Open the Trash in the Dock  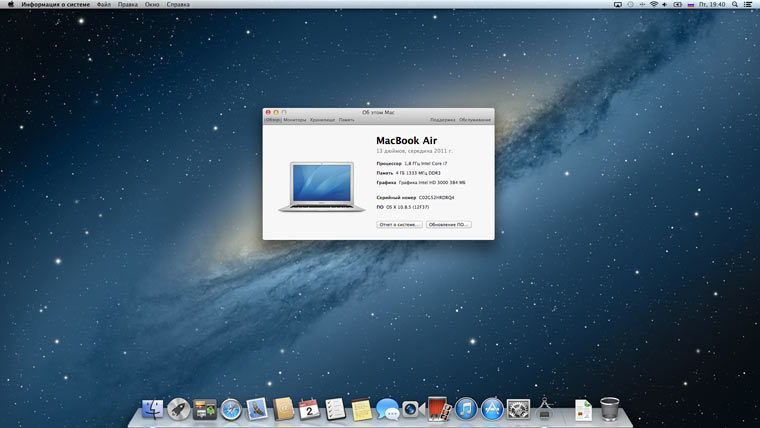point(610,408)
